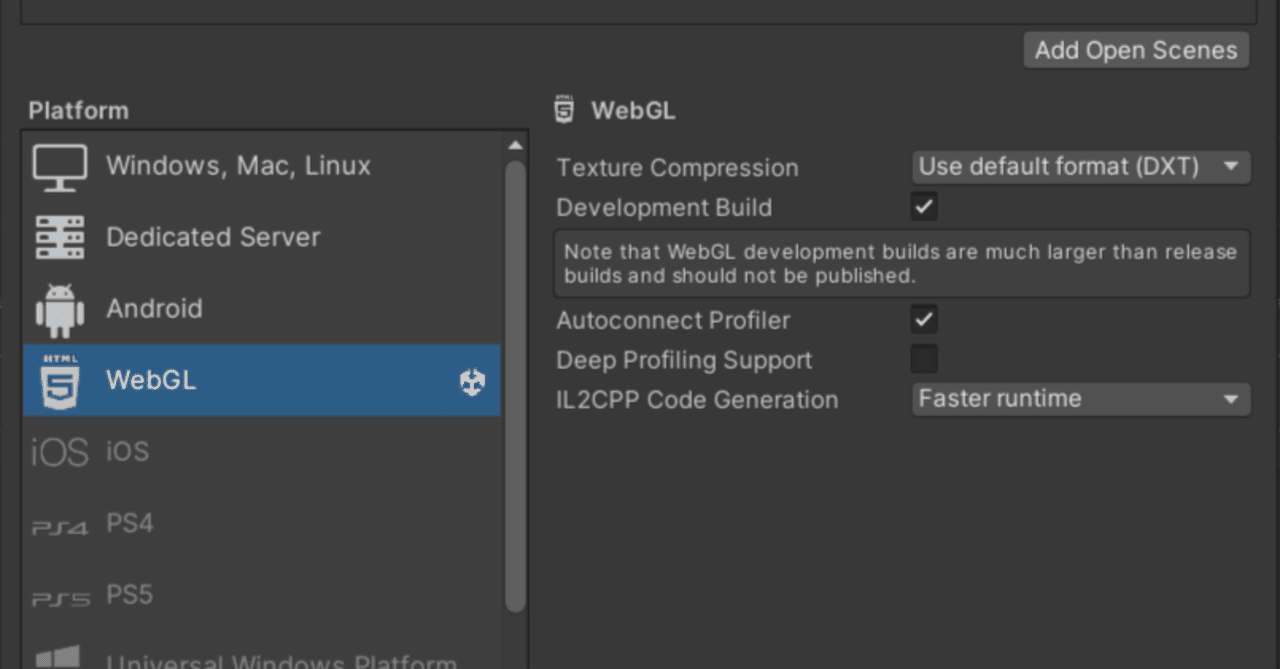
Task: Click the WebGL HTML5 platform icon
Action: coord(59,380)
